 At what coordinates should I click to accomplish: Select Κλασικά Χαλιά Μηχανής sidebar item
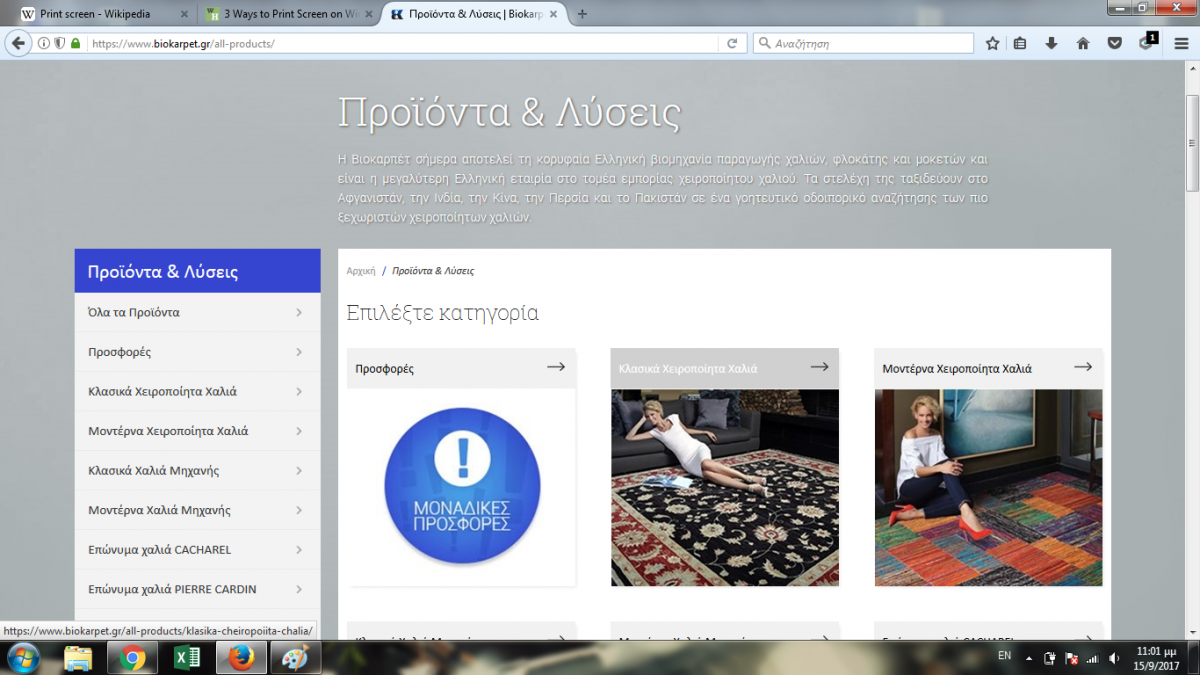197,470
